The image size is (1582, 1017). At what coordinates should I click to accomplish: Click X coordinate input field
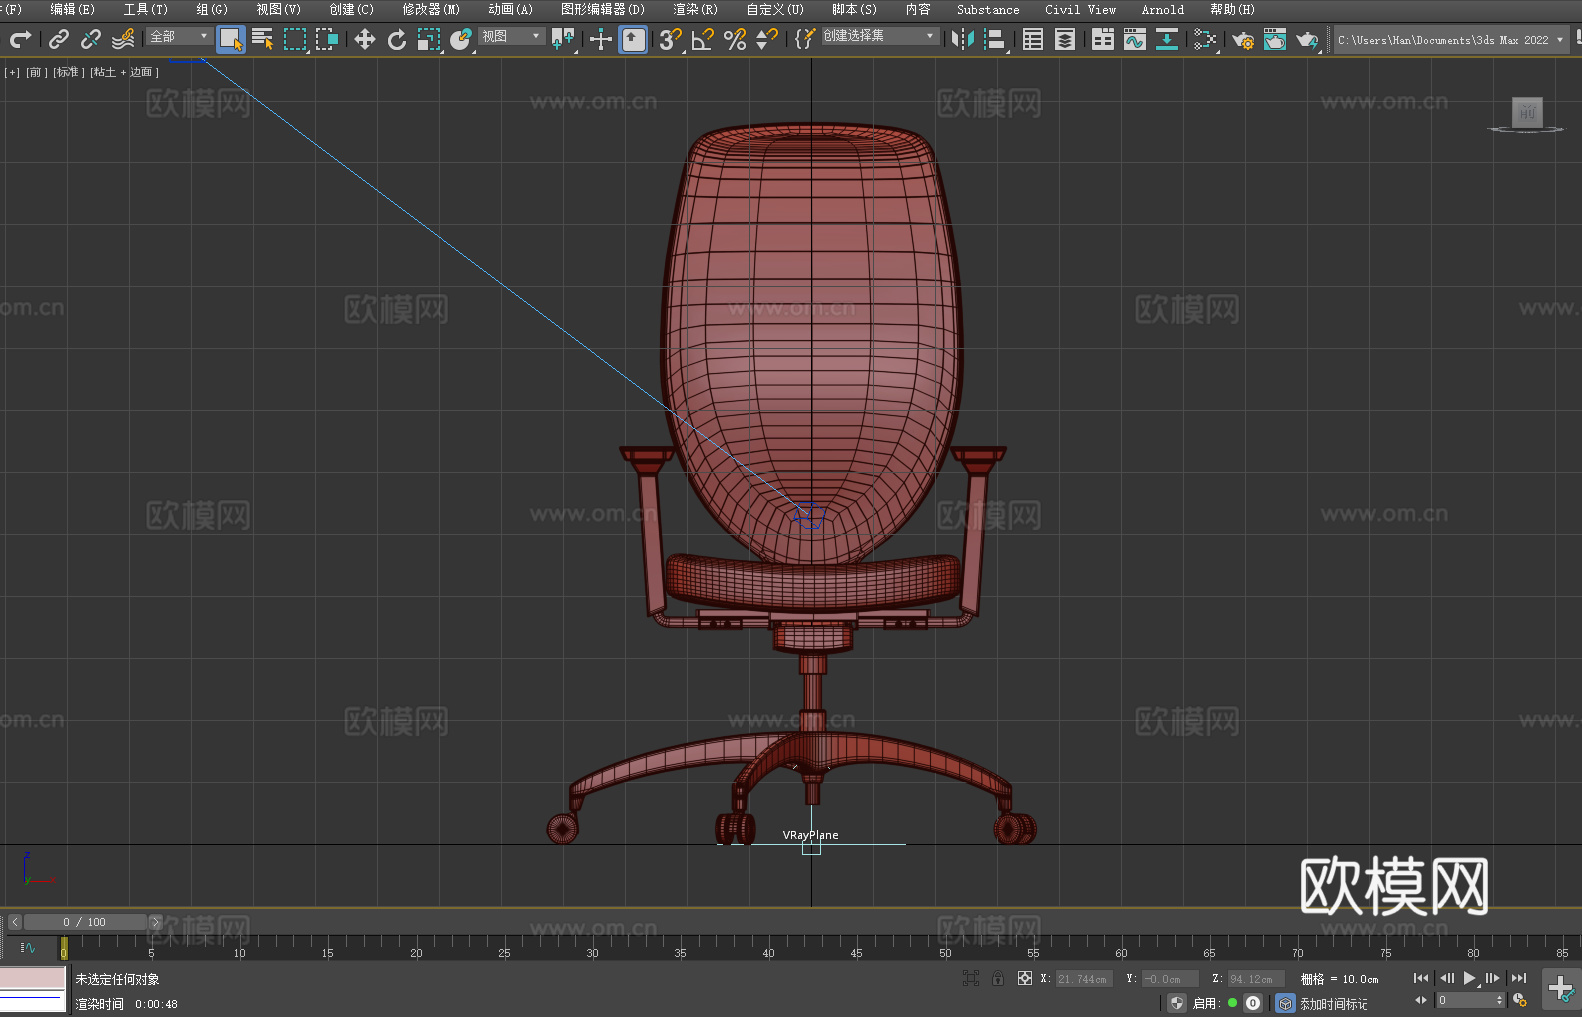coord(1084,979)
